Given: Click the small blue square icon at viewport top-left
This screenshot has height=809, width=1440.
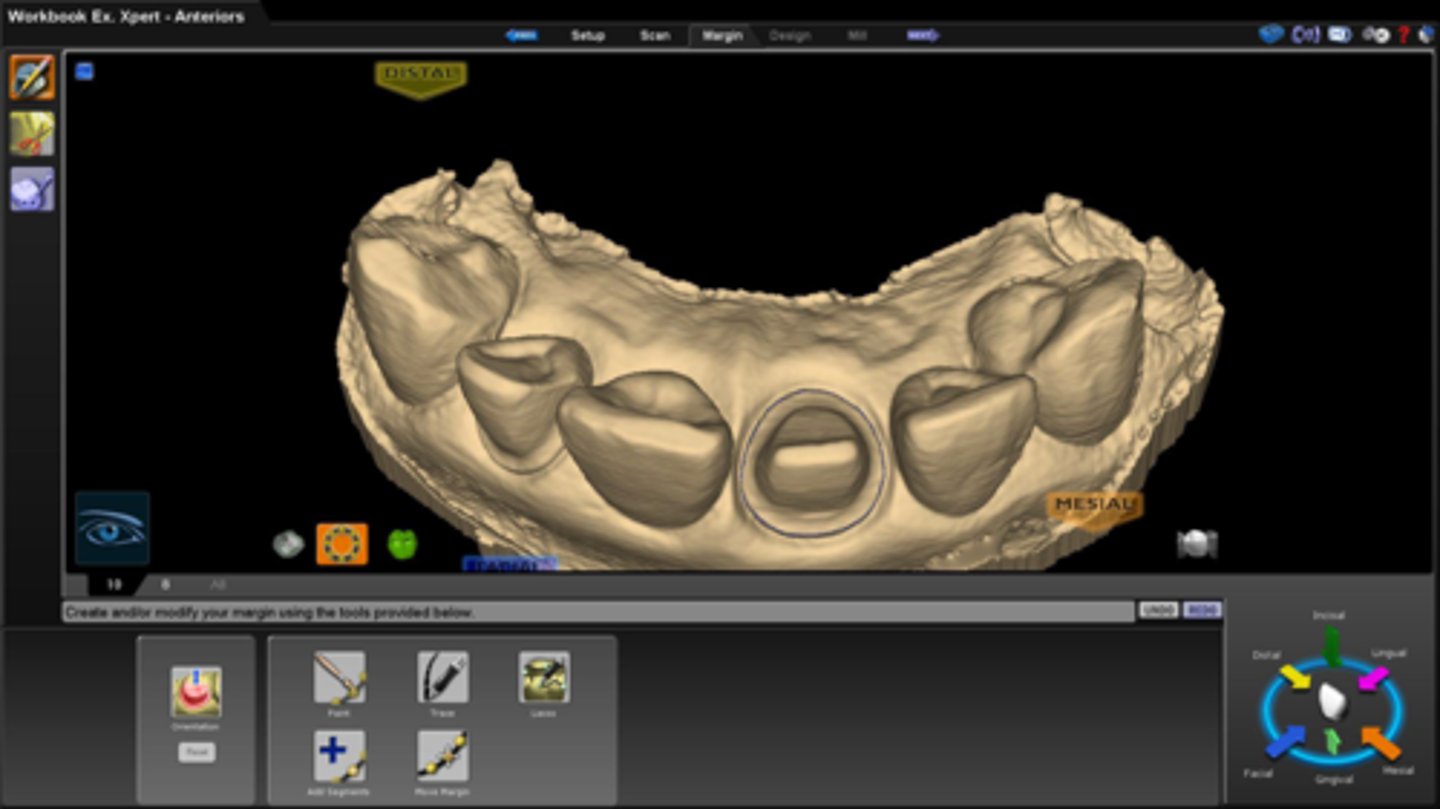Looking at the screenshot, I should point(85,71).
